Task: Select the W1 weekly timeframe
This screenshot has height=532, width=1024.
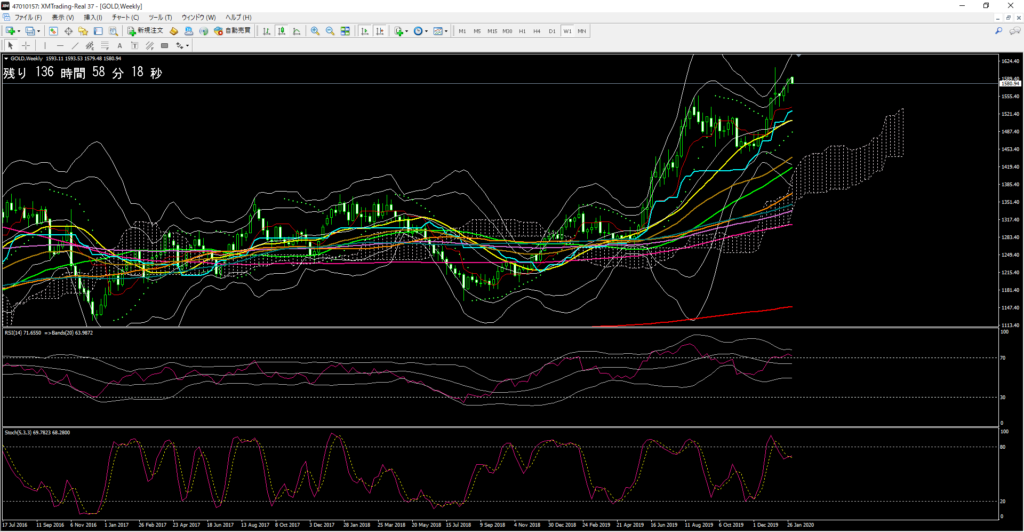Action: point(567,31)
